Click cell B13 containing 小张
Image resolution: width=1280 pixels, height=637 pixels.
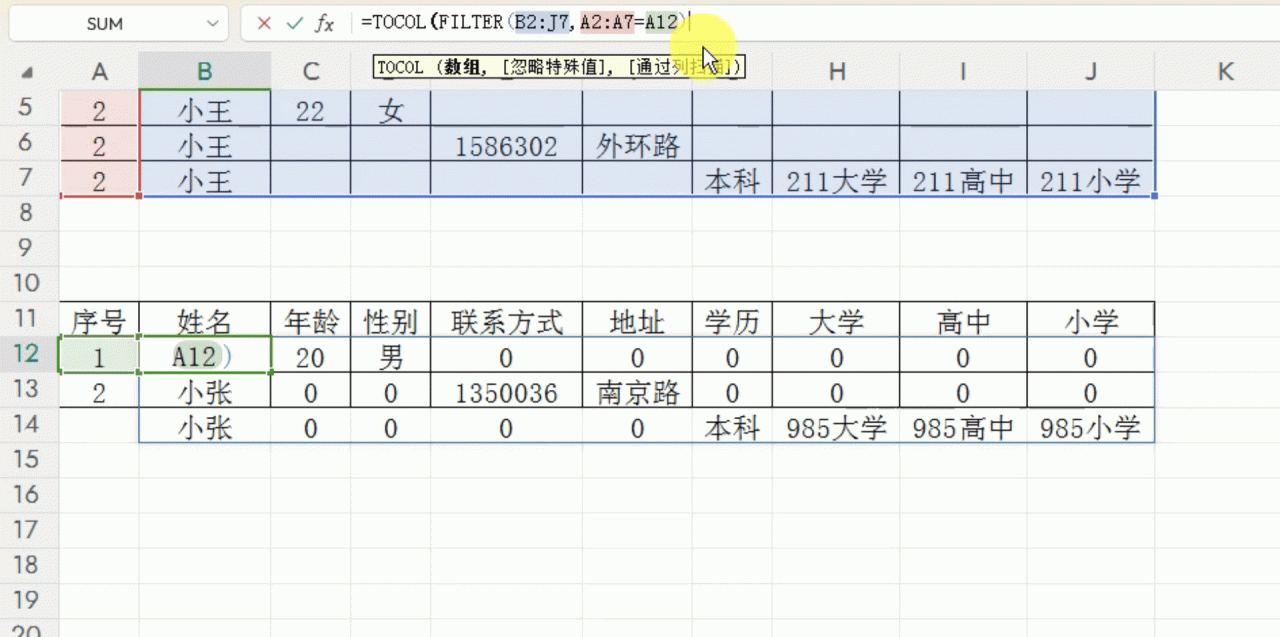(x=204, y=391)
